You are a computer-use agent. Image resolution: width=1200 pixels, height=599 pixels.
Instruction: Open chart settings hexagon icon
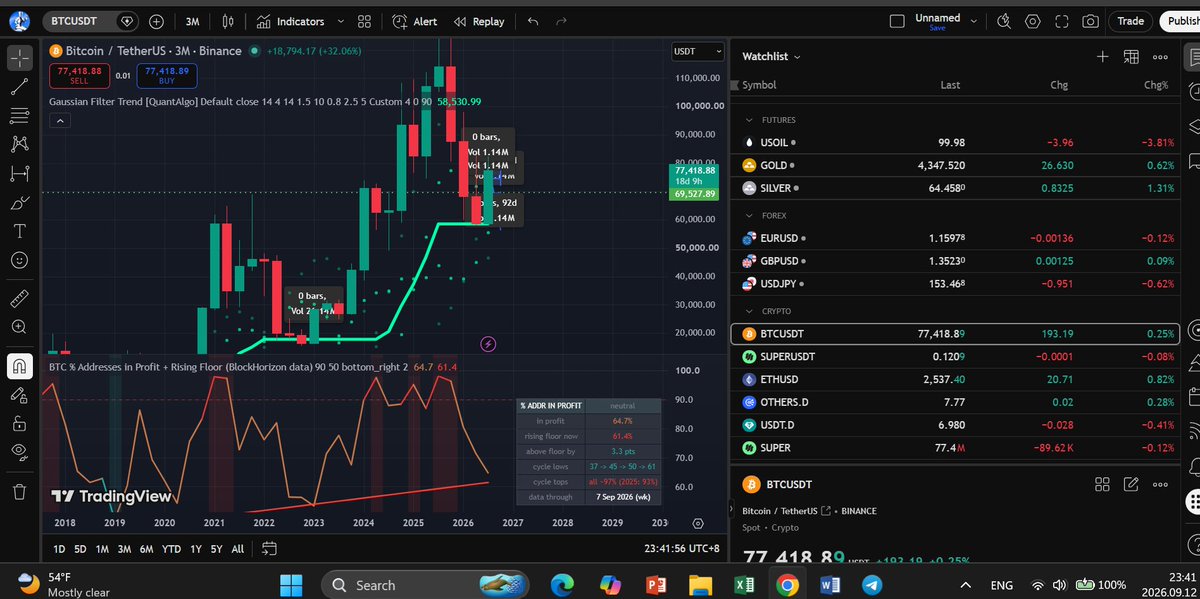pyautogui.click(x=1033, y=21)
